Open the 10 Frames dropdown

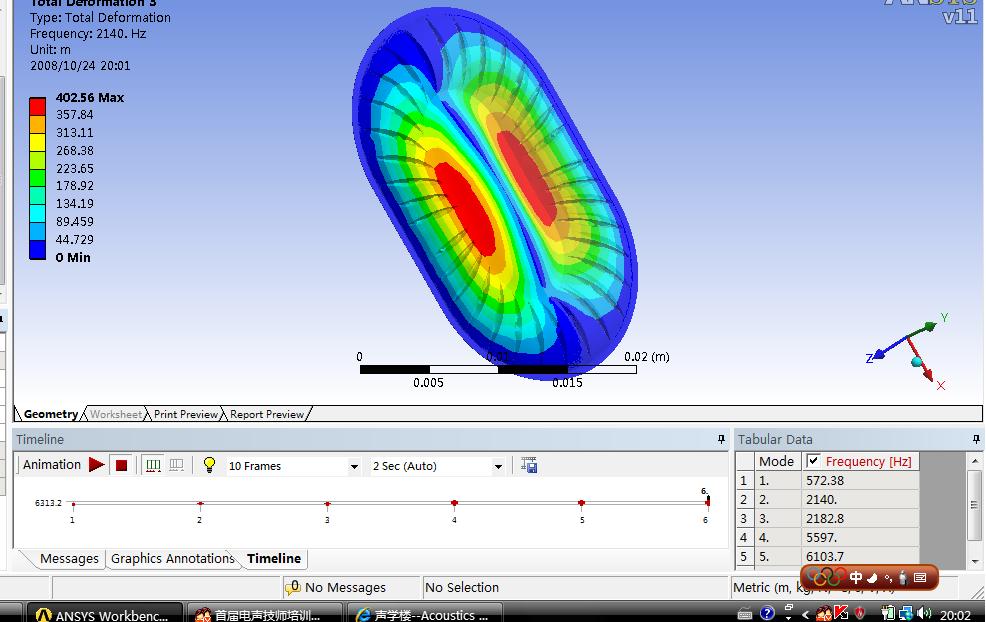[353, 466]
